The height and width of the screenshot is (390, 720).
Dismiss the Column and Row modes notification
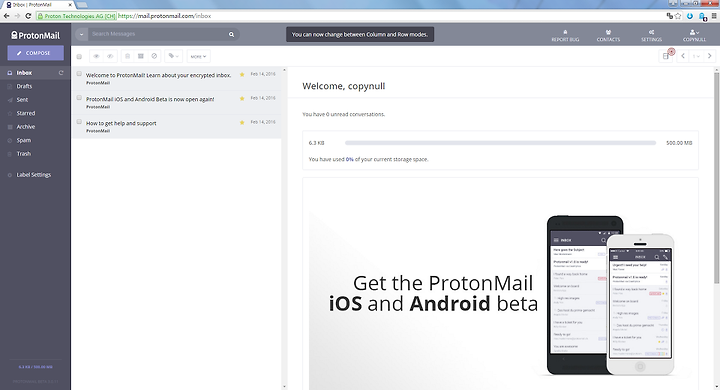point(360,34)
